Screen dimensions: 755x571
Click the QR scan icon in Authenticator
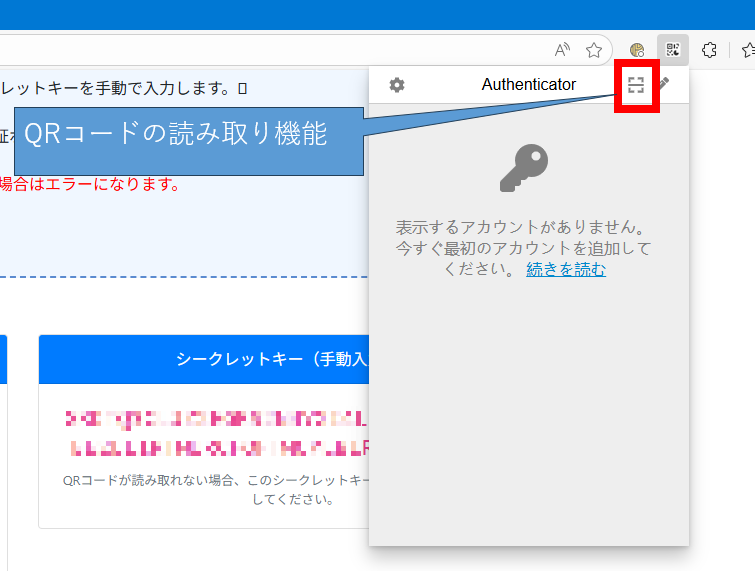pos(635,86)
